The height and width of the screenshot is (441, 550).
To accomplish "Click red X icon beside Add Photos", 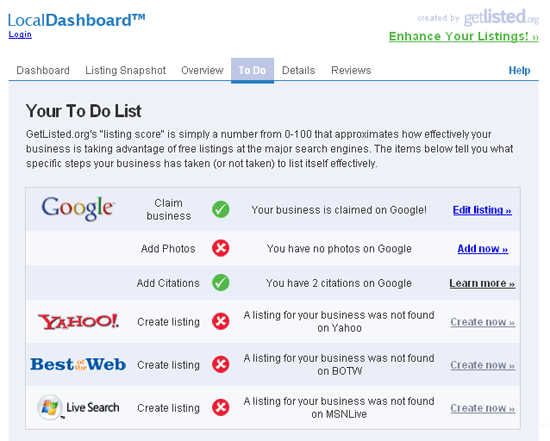I will click(x=221, y=248).
